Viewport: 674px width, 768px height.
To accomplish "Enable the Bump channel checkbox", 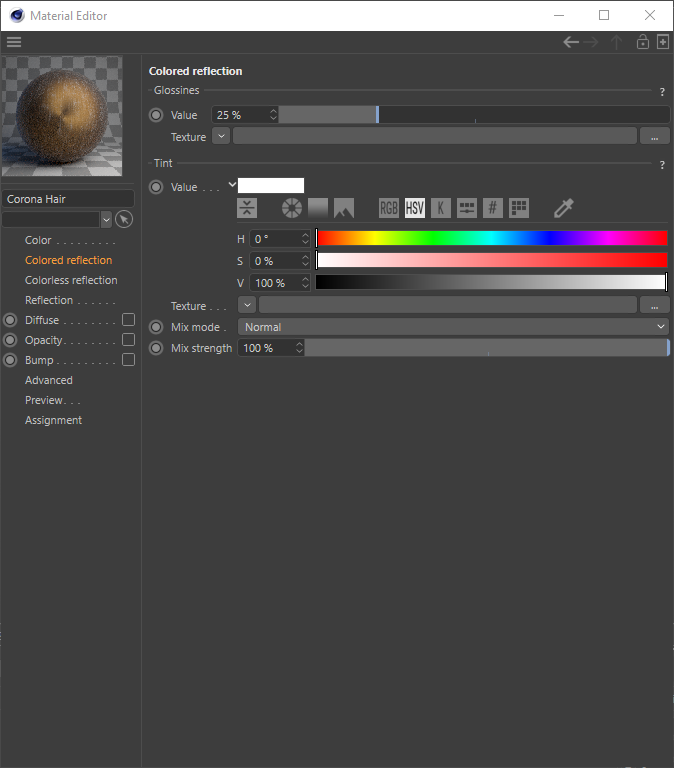I will (128, 360).
